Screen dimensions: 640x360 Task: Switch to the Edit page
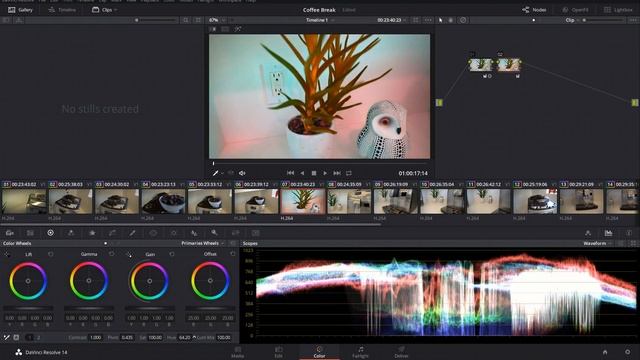click(278, 352)
